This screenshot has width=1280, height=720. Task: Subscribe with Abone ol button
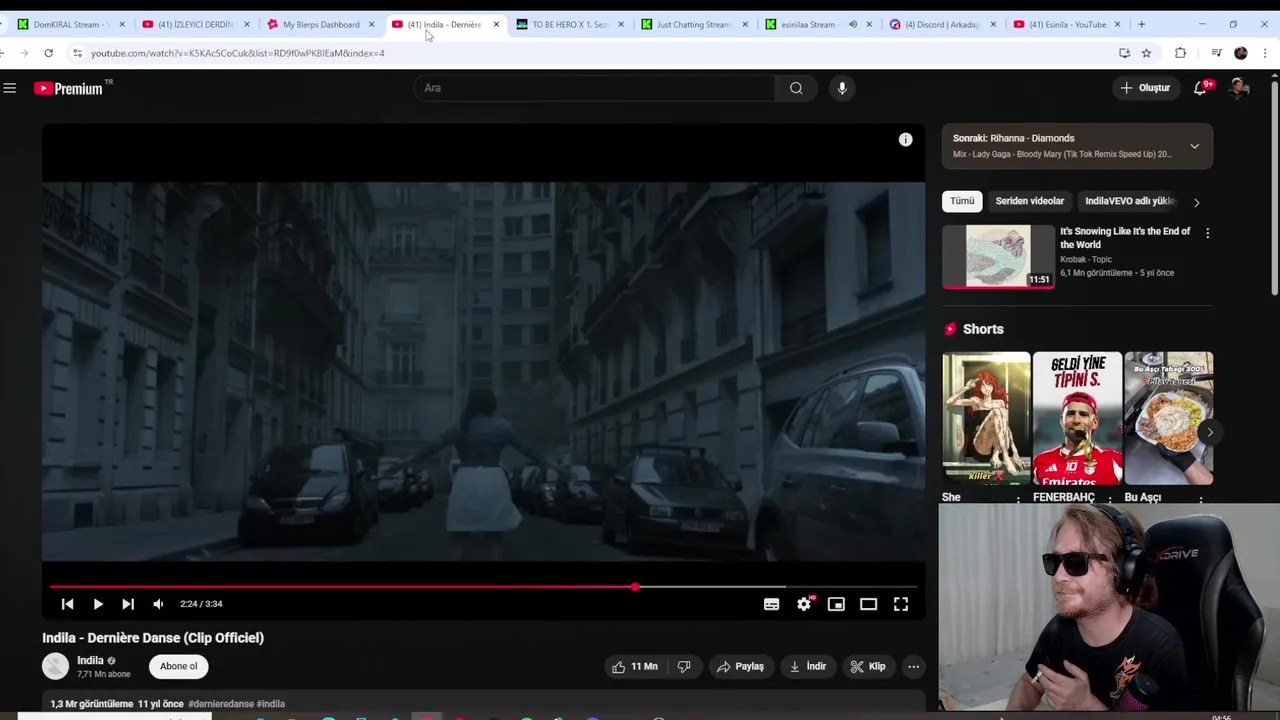pos(179,666)
